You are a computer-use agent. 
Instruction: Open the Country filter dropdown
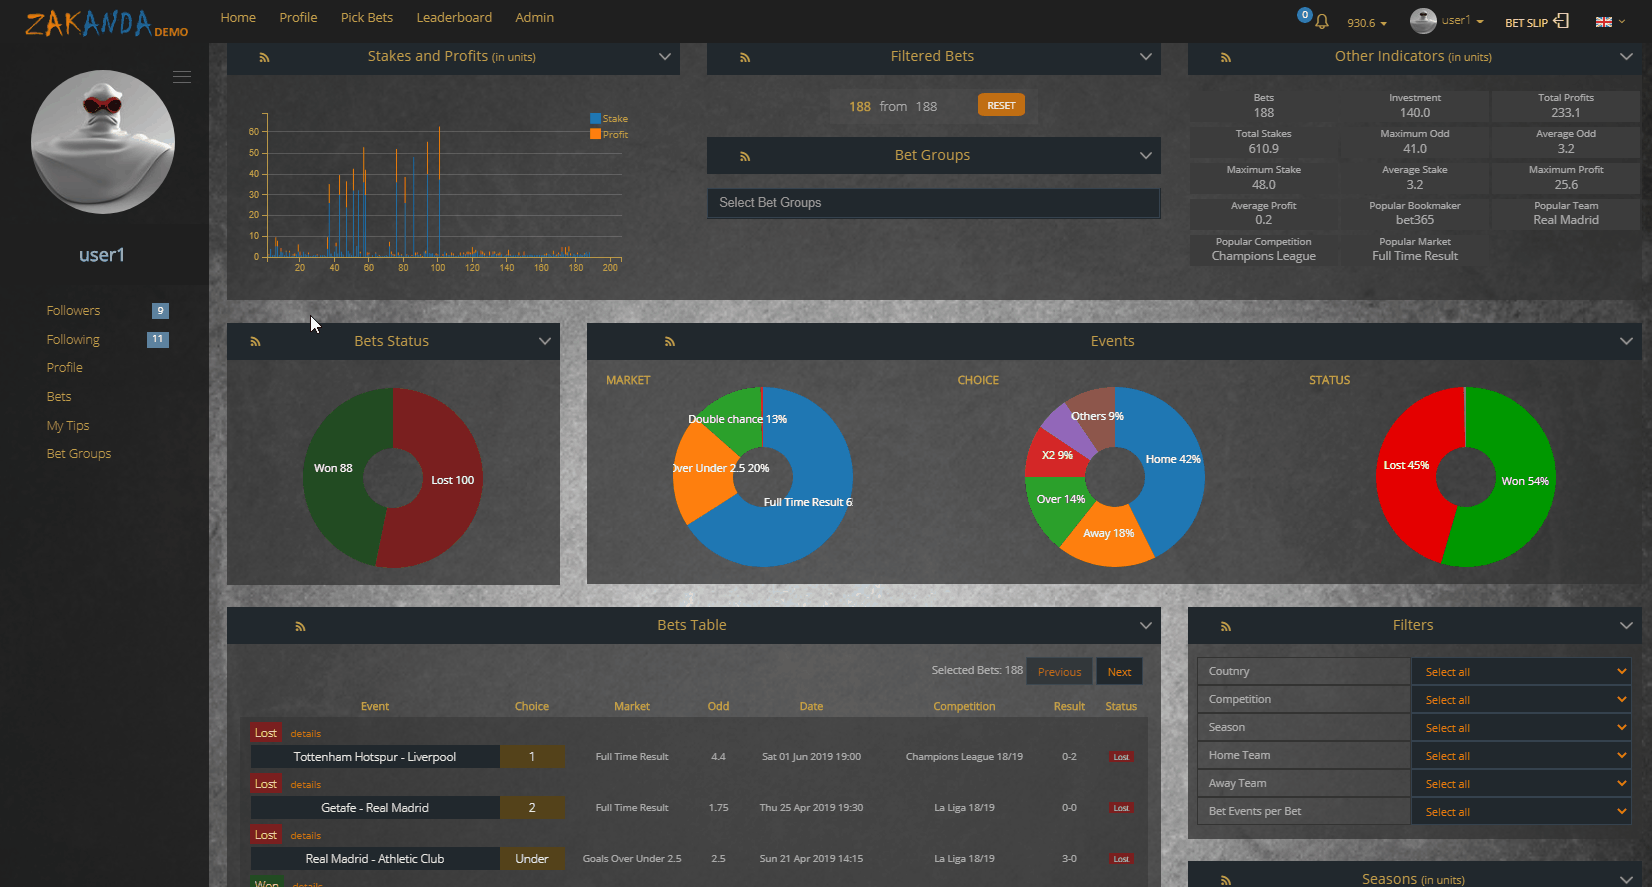(1522, 672)
